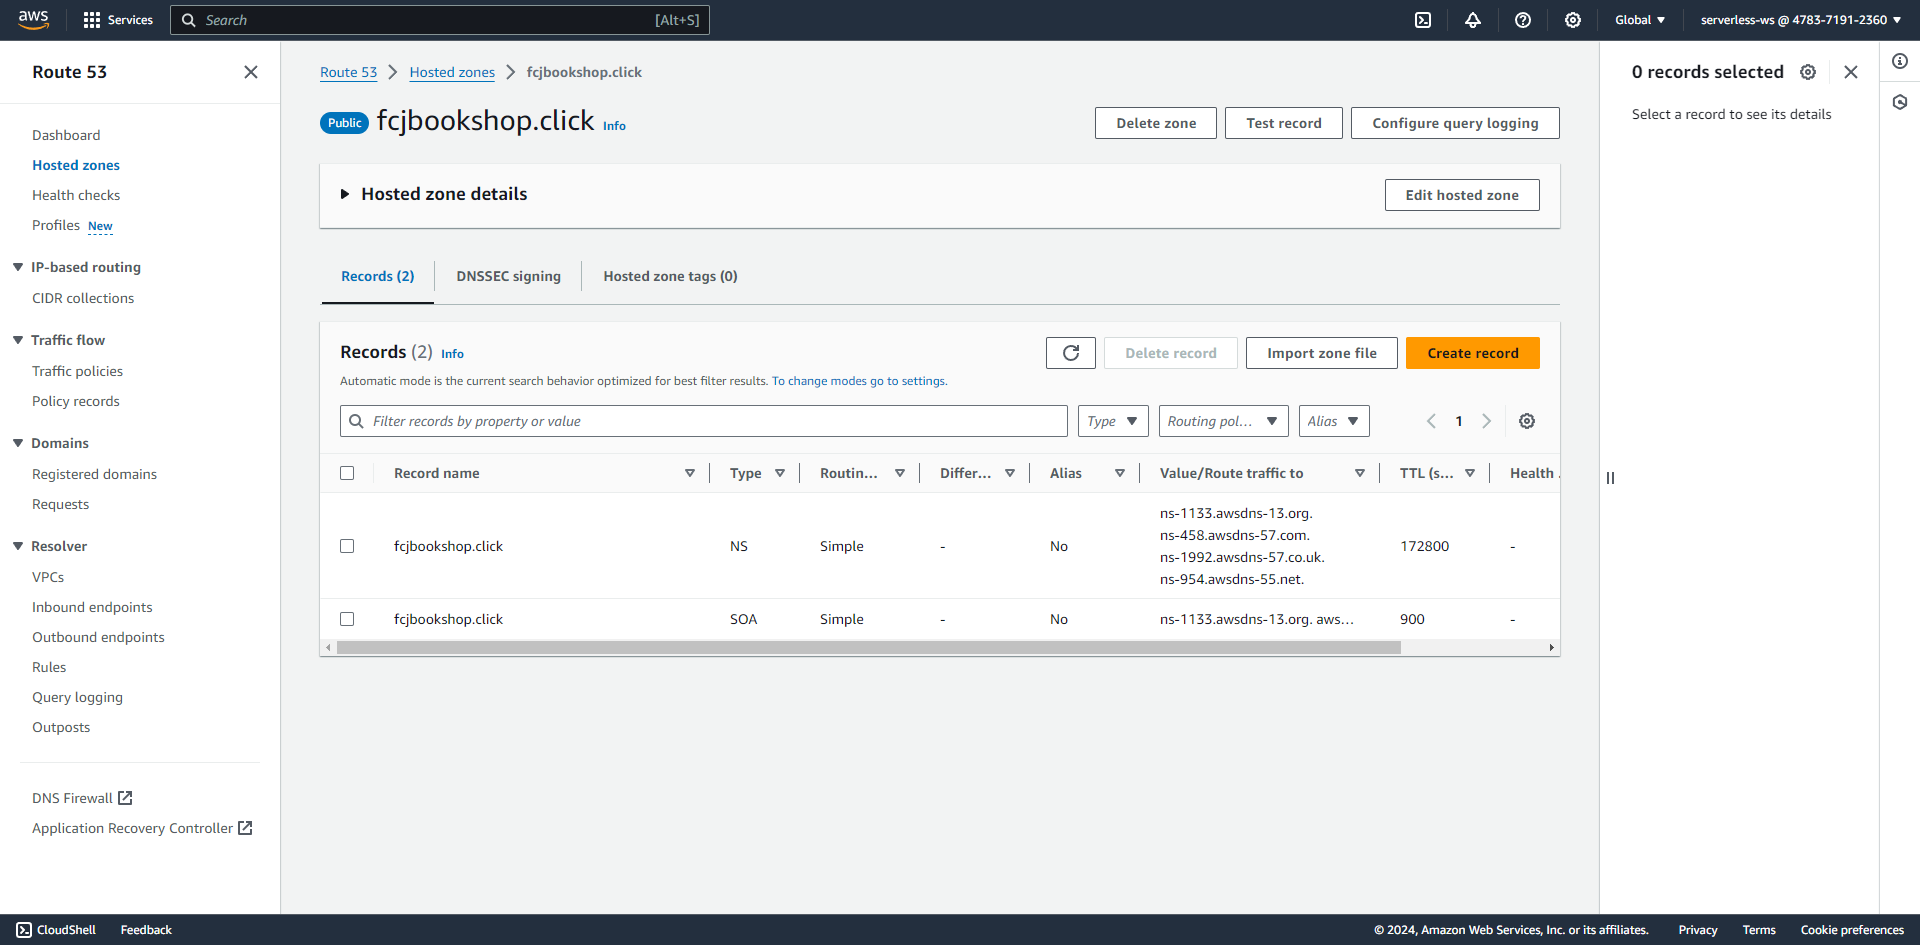Click the Test record button
Screen dimensions: 1920x945
click(1284, 123)
